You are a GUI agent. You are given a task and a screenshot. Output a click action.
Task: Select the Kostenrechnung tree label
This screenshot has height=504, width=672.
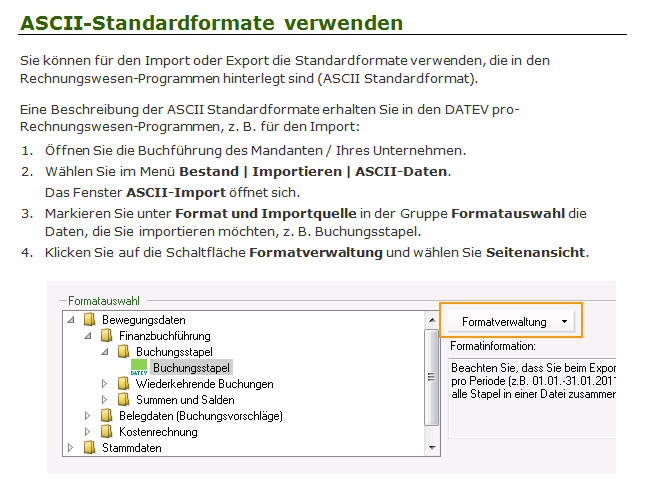[x=158, y=432]
